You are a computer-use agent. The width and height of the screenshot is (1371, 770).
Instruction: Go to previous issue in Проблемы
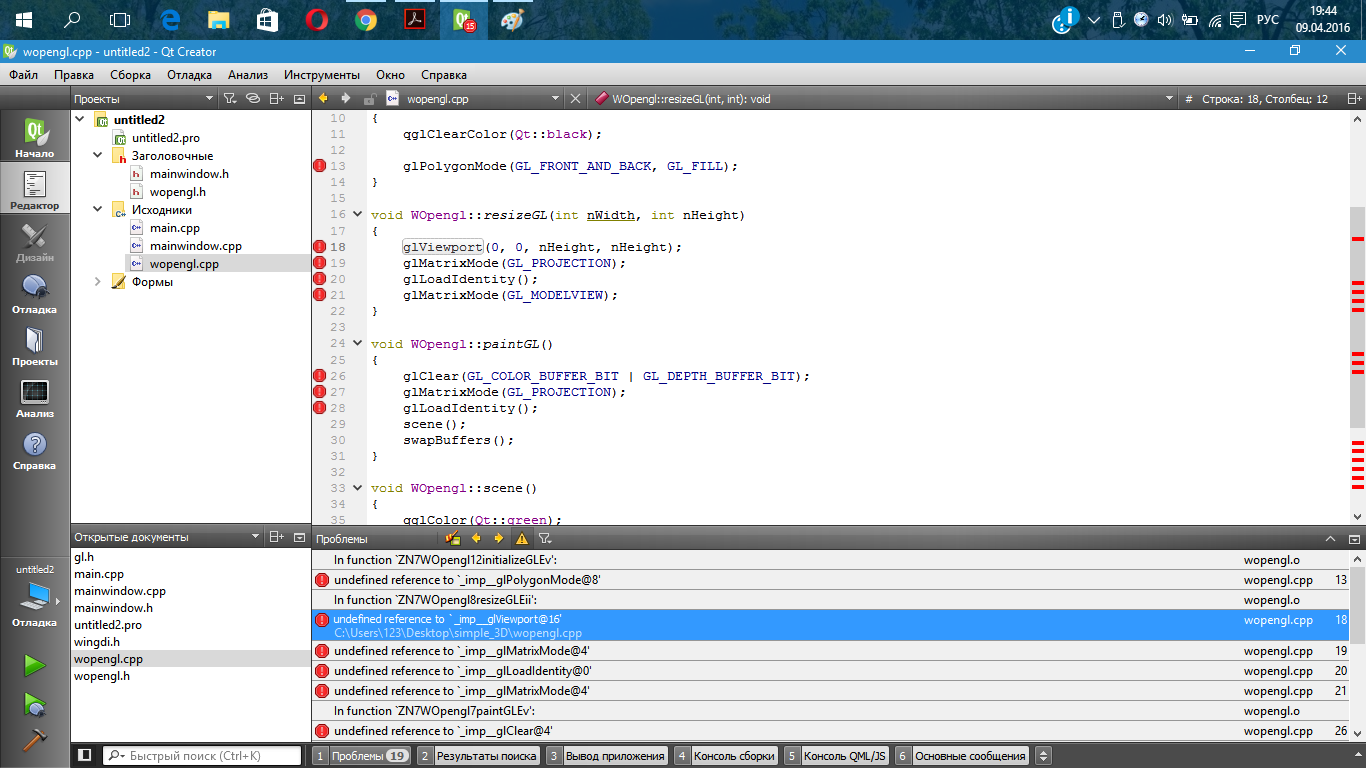point(476,538)
